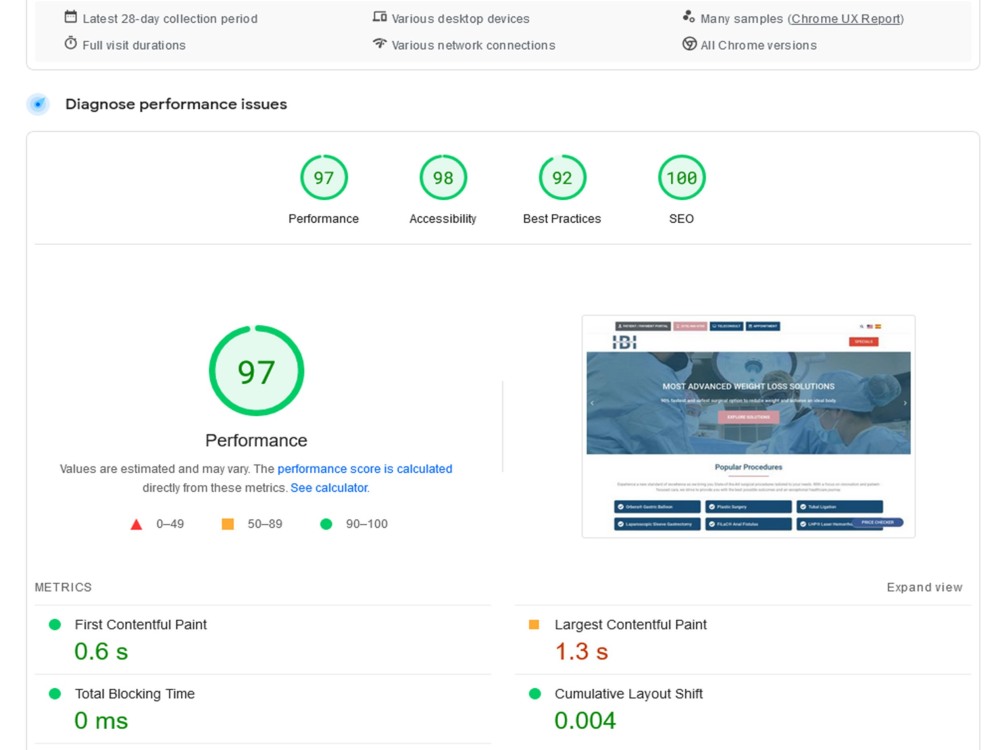Click the 0.6 s value
1000x750 pixels.
(x=101, y=651)
